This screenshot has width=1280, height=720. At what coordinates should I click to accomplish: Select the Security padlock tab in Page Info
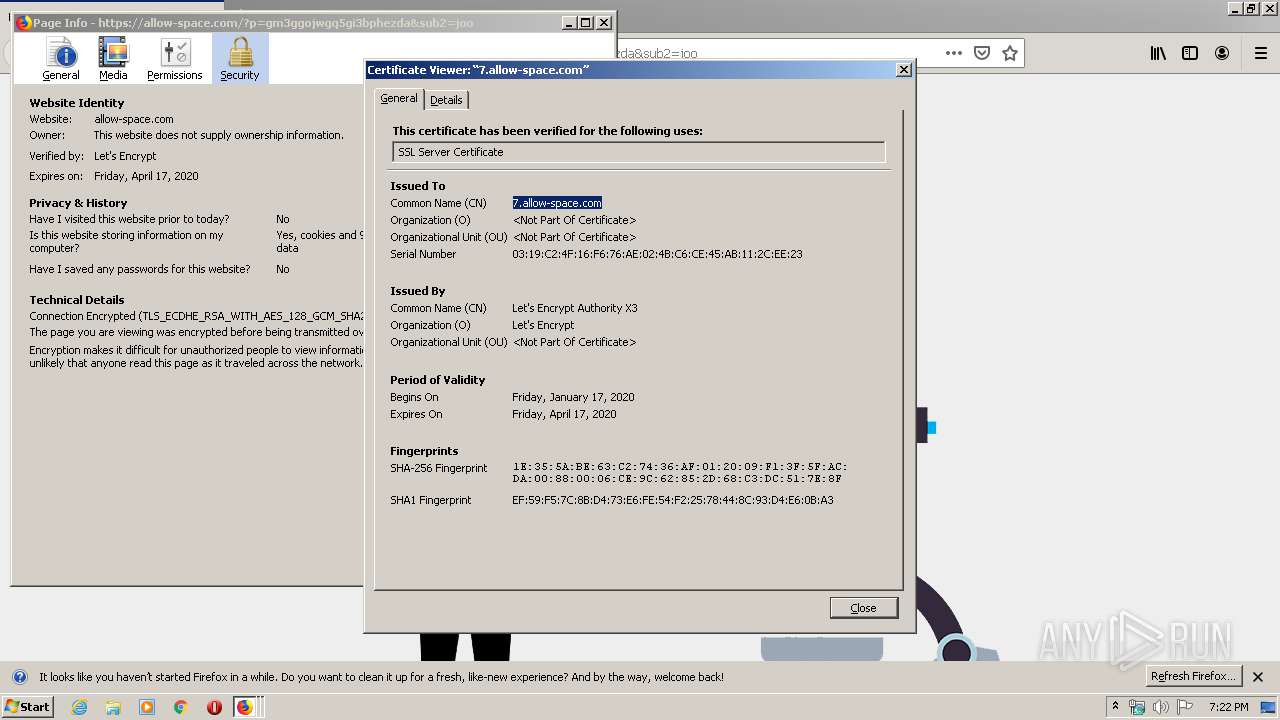point(240,59)
